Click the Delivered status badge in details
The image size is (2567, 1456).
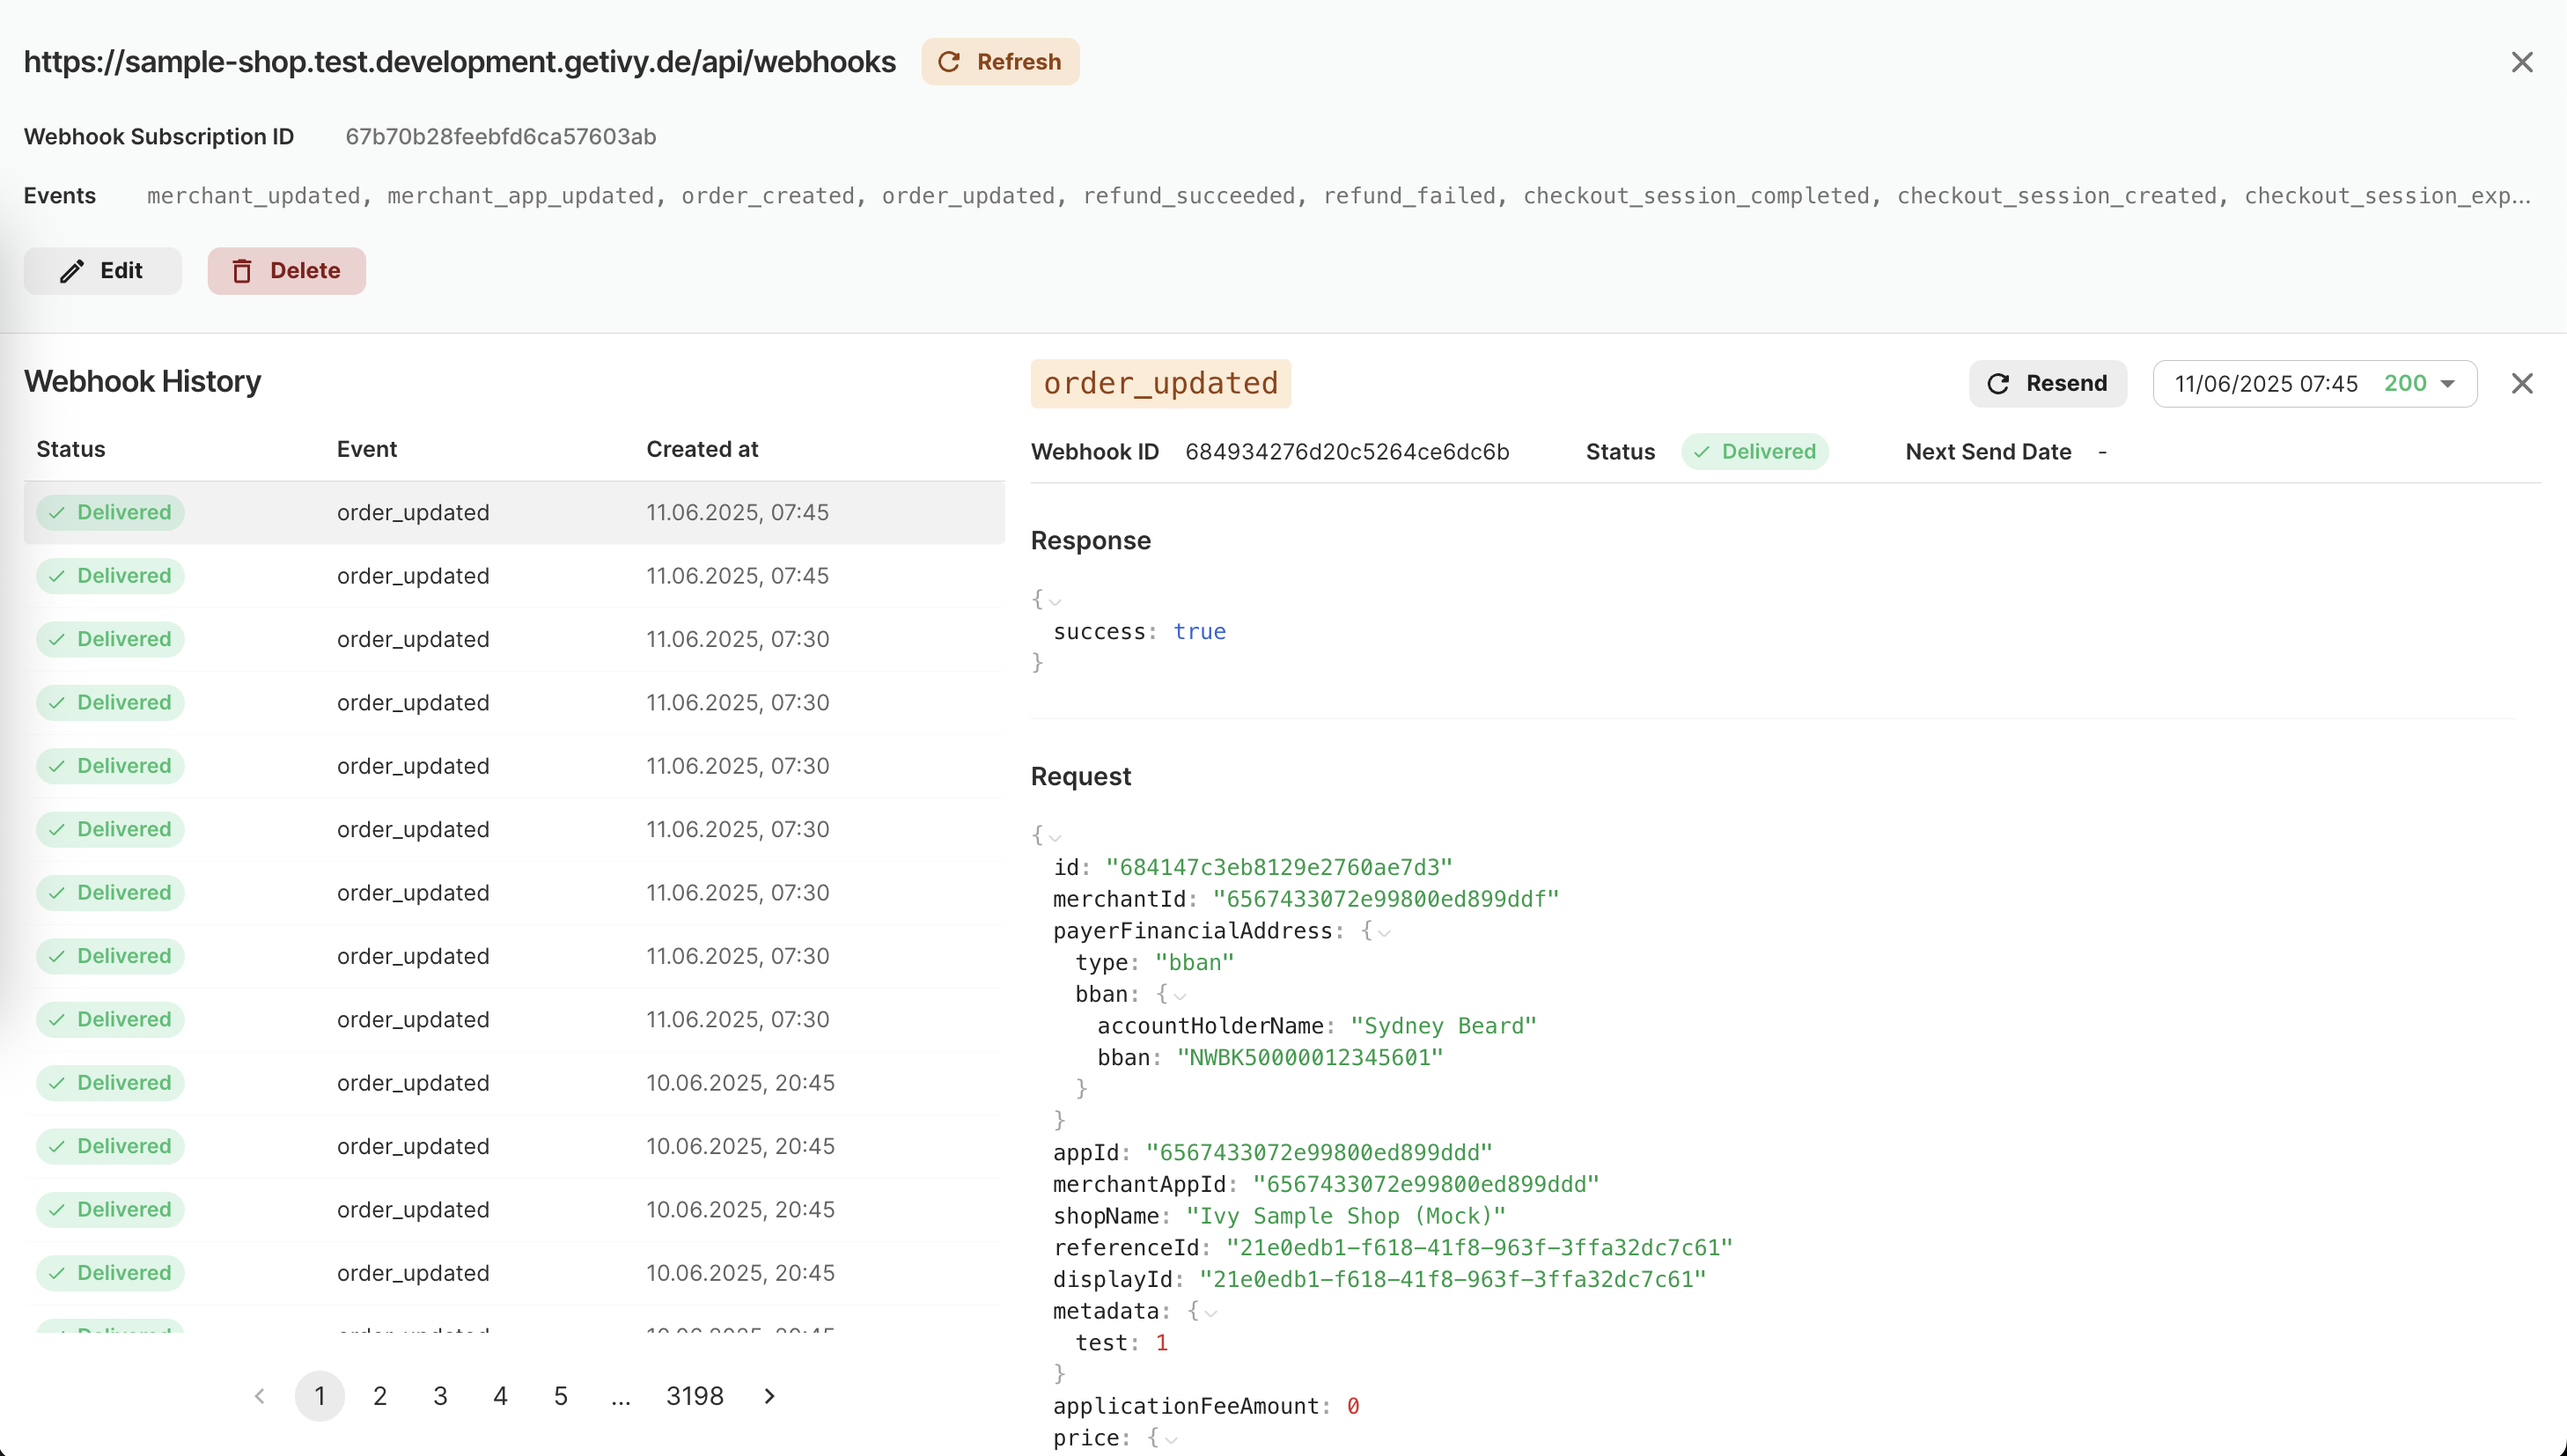click(x=1755, y=452)
